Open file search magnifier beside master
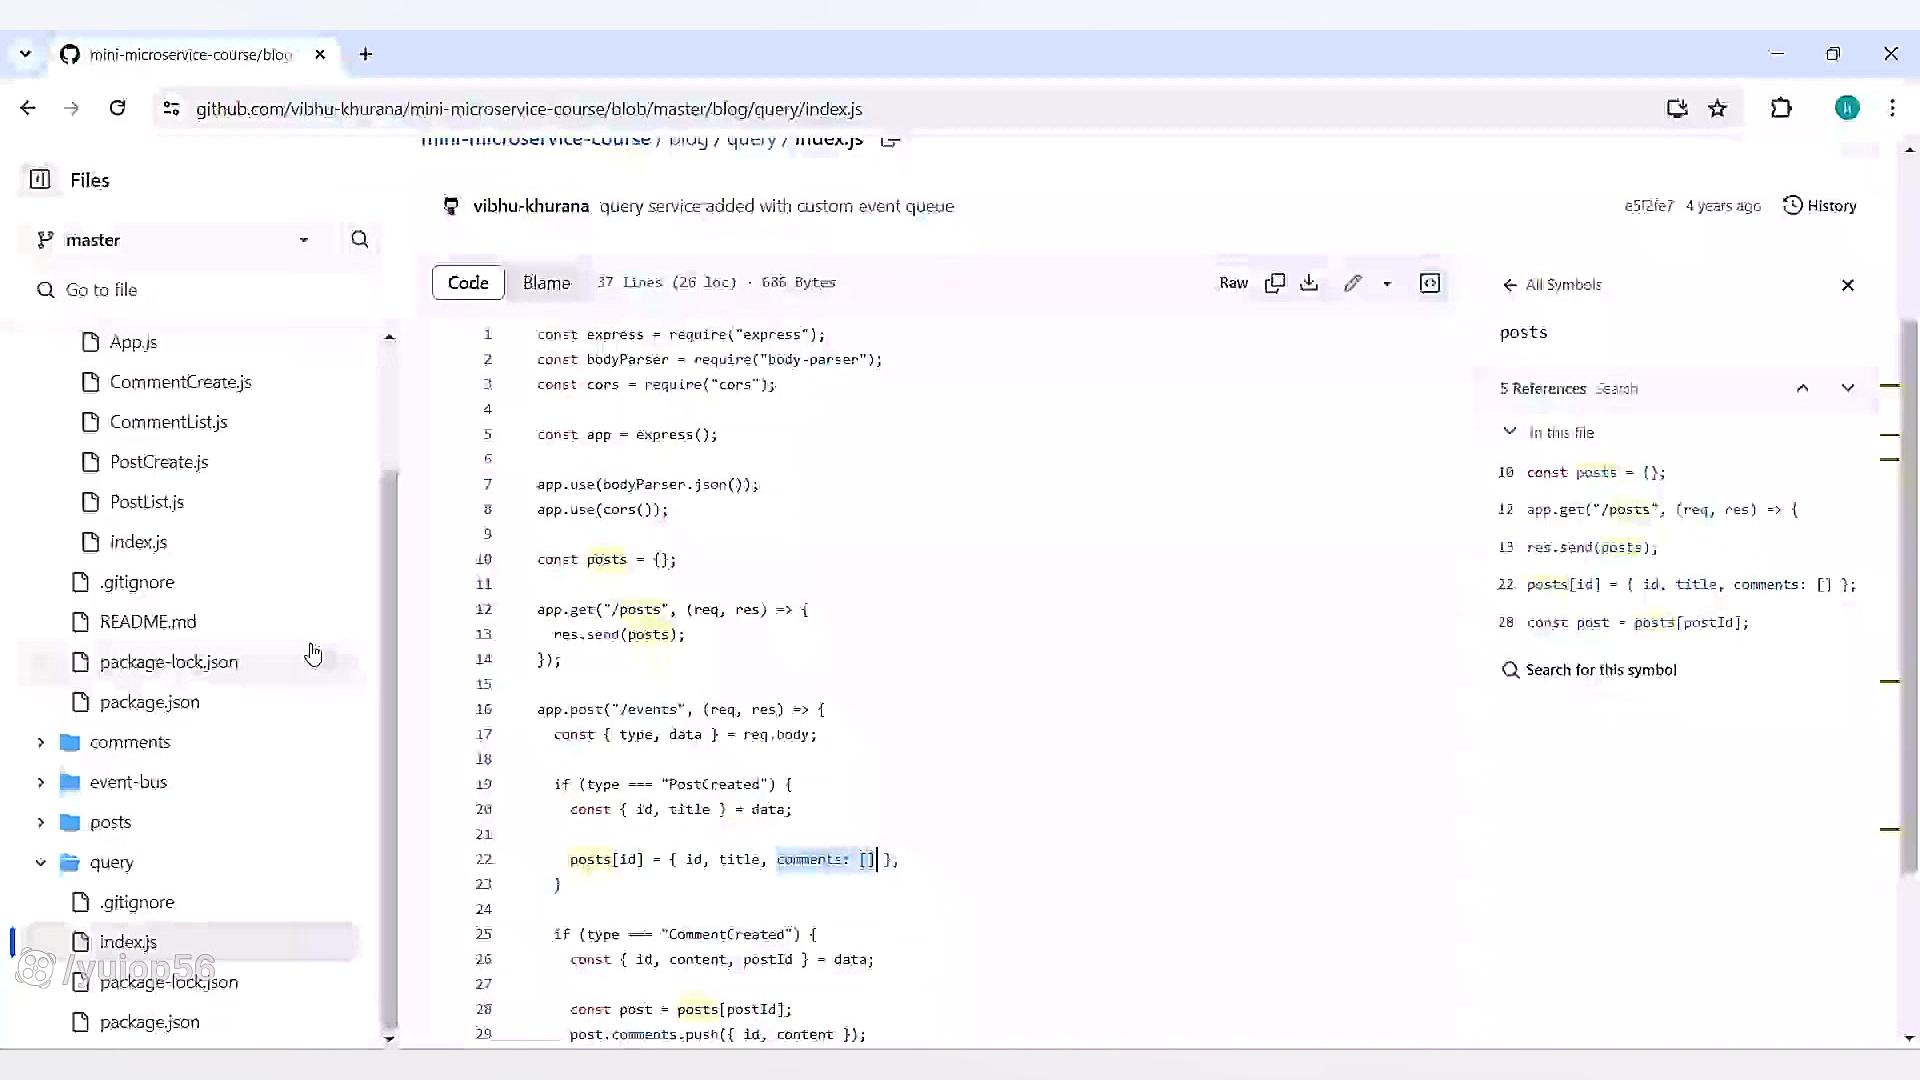 [360, 240]
